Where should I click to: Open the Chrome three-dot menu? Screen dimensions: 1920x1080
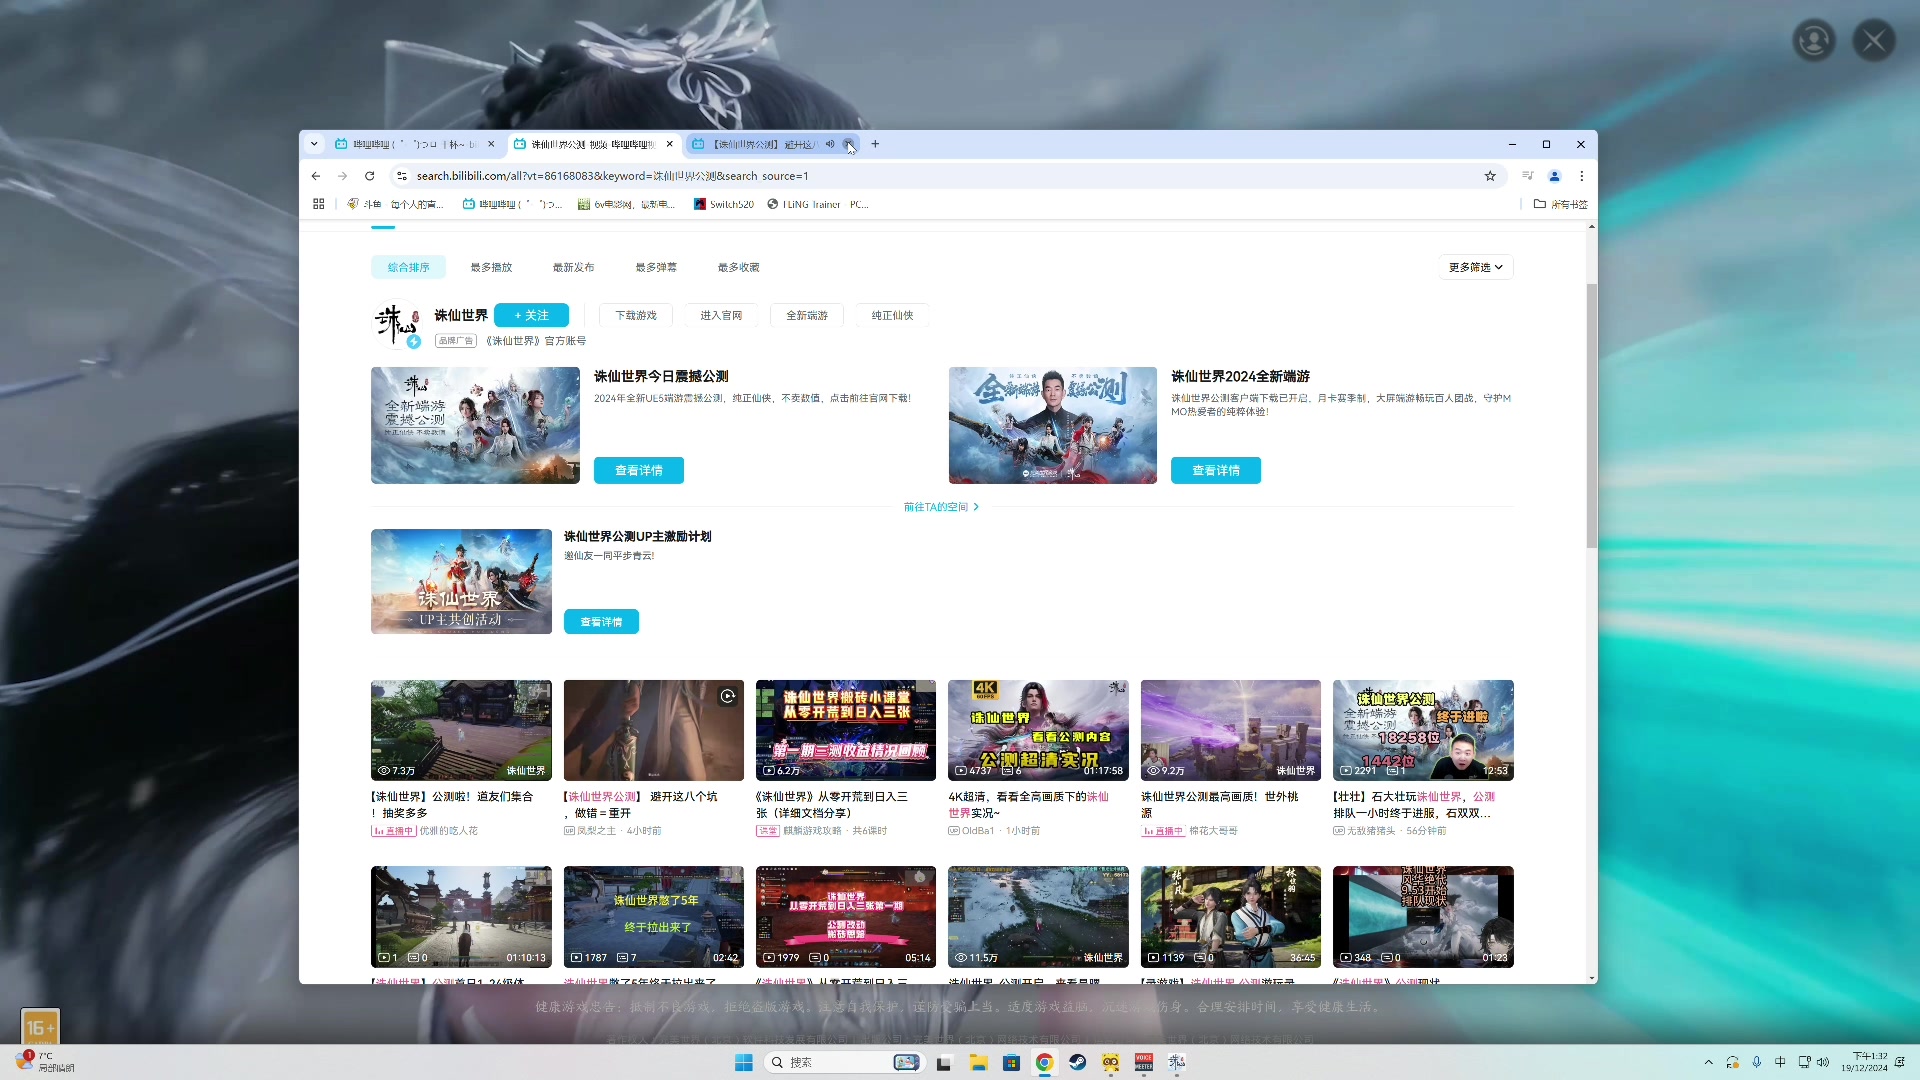1581,176
